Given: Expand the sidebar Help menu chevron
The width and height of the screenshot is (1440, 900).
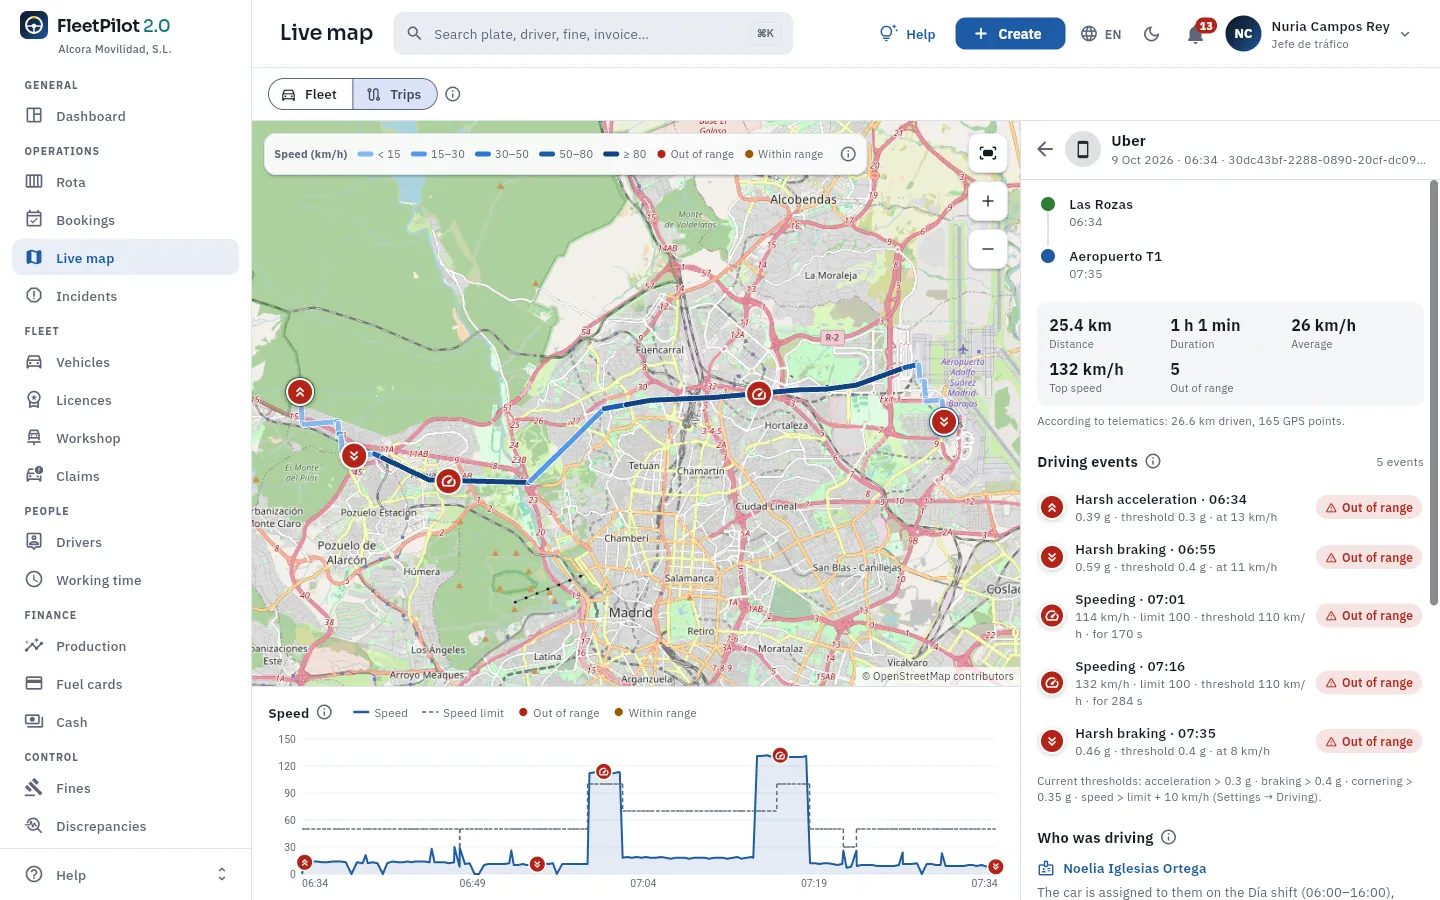Looking at the screenshot, I should [x=222, y=875].
